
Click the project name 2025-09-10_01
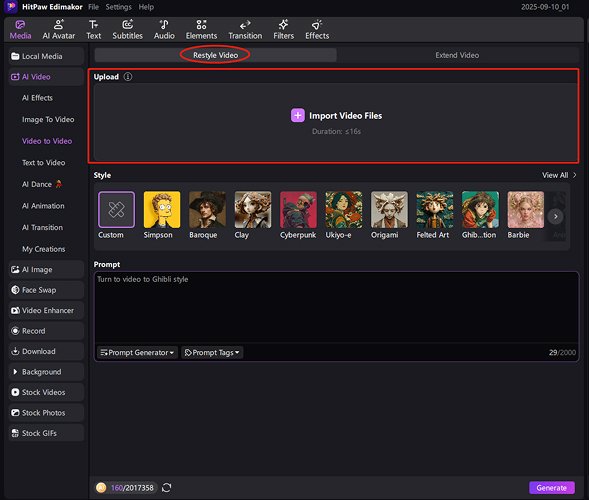[545, 7]
